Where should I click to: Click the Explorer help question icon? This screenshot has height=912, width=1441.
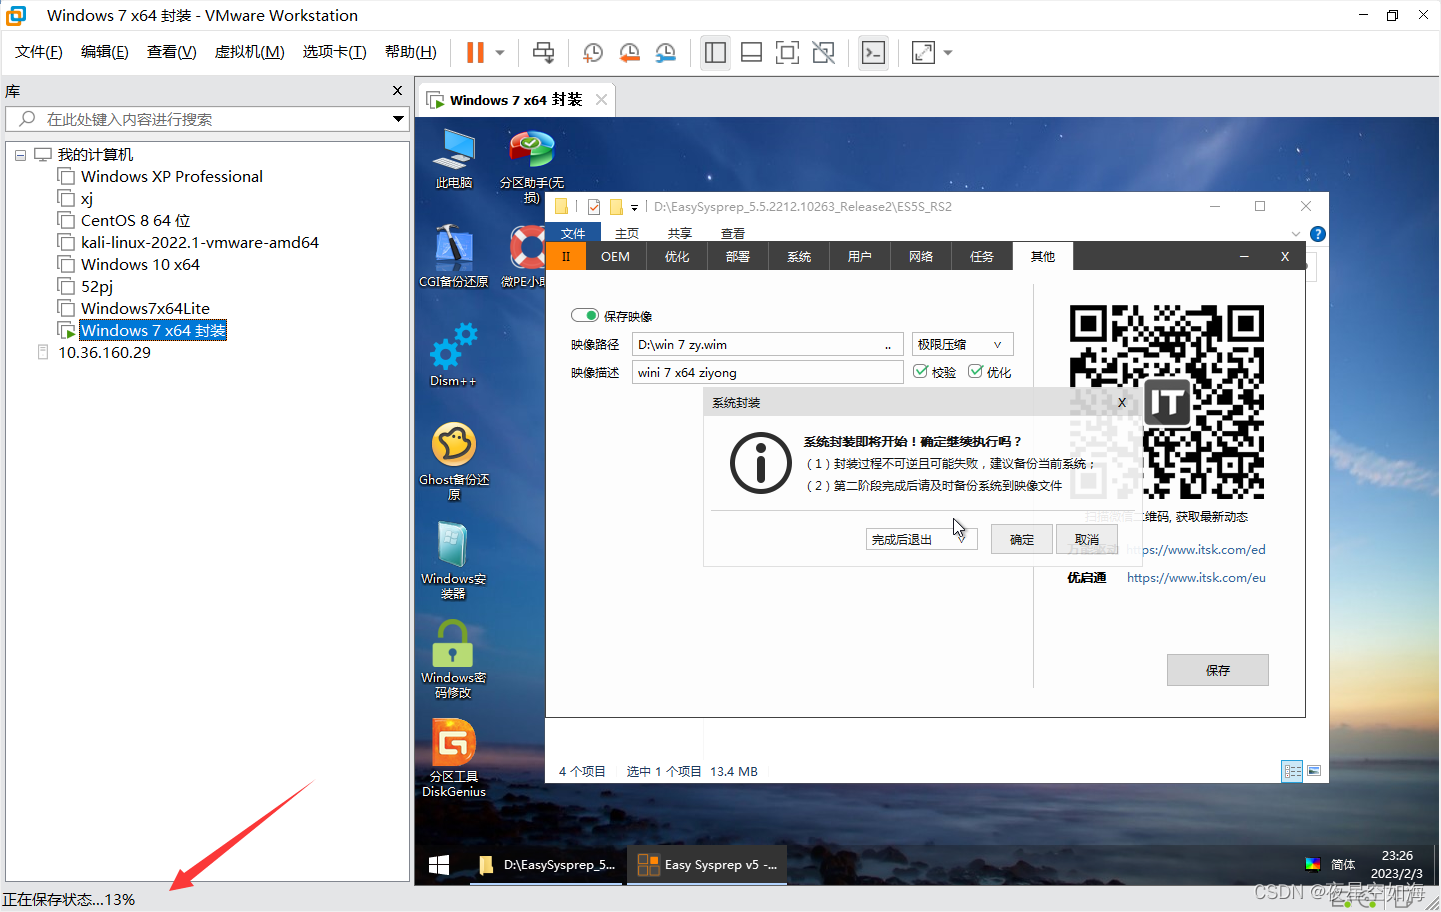[x=1318, y=234]
